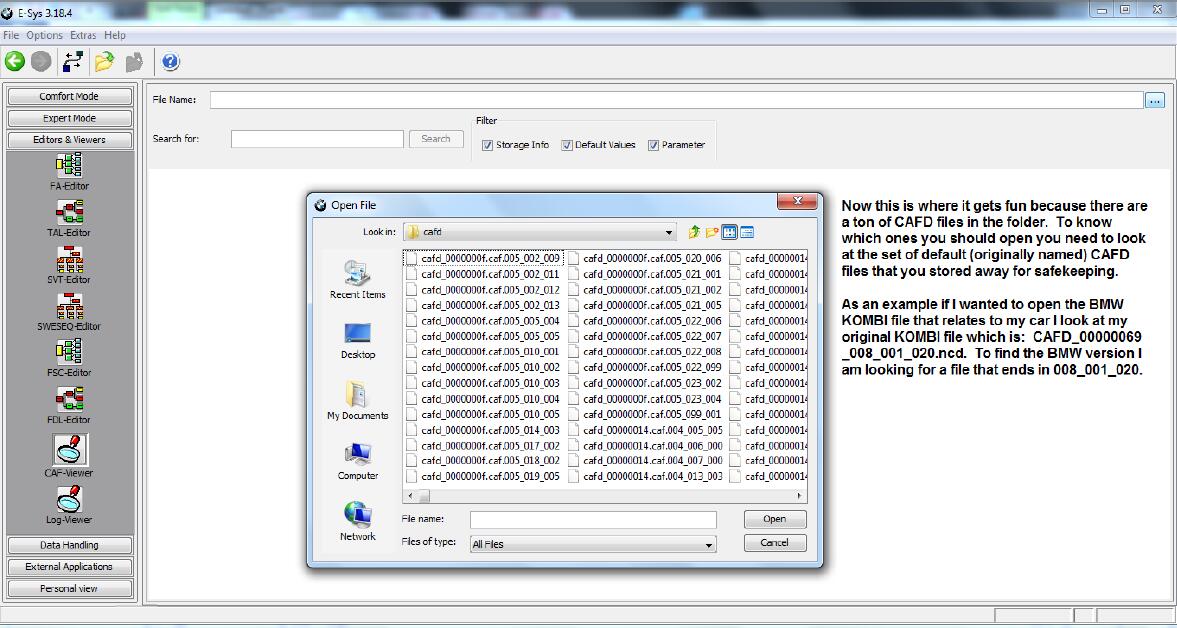Create new folder in Open File dialog
The width and height of the screenshot is (1177, 628).
pyautogui.click(x=712, y=233)
